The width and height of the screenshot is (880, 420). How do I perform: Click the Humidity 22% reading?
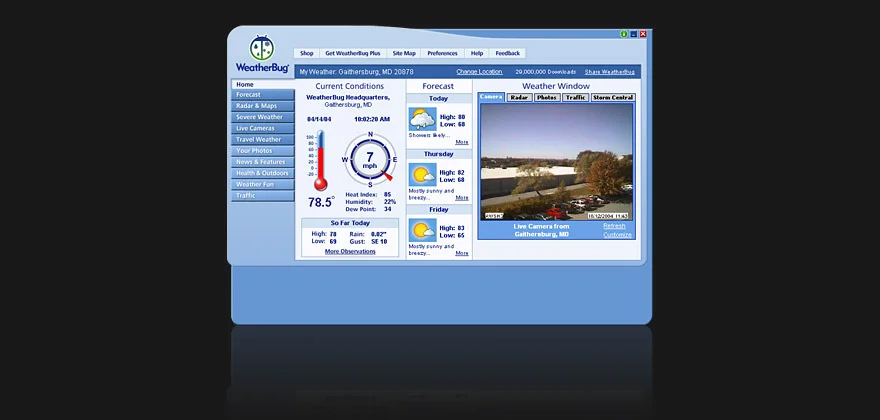pos(370,202)
